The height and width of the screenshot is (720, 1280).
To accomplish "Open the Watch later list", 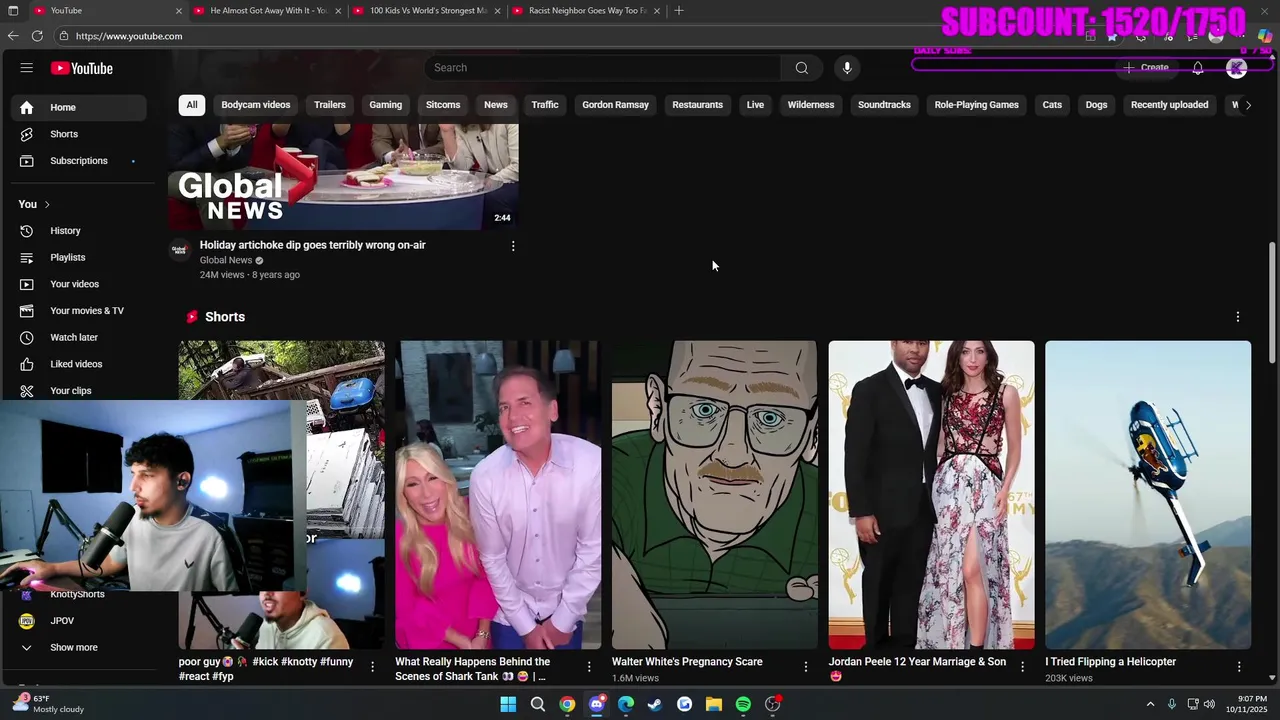I will pyautogui.click(x=78, y=337).
